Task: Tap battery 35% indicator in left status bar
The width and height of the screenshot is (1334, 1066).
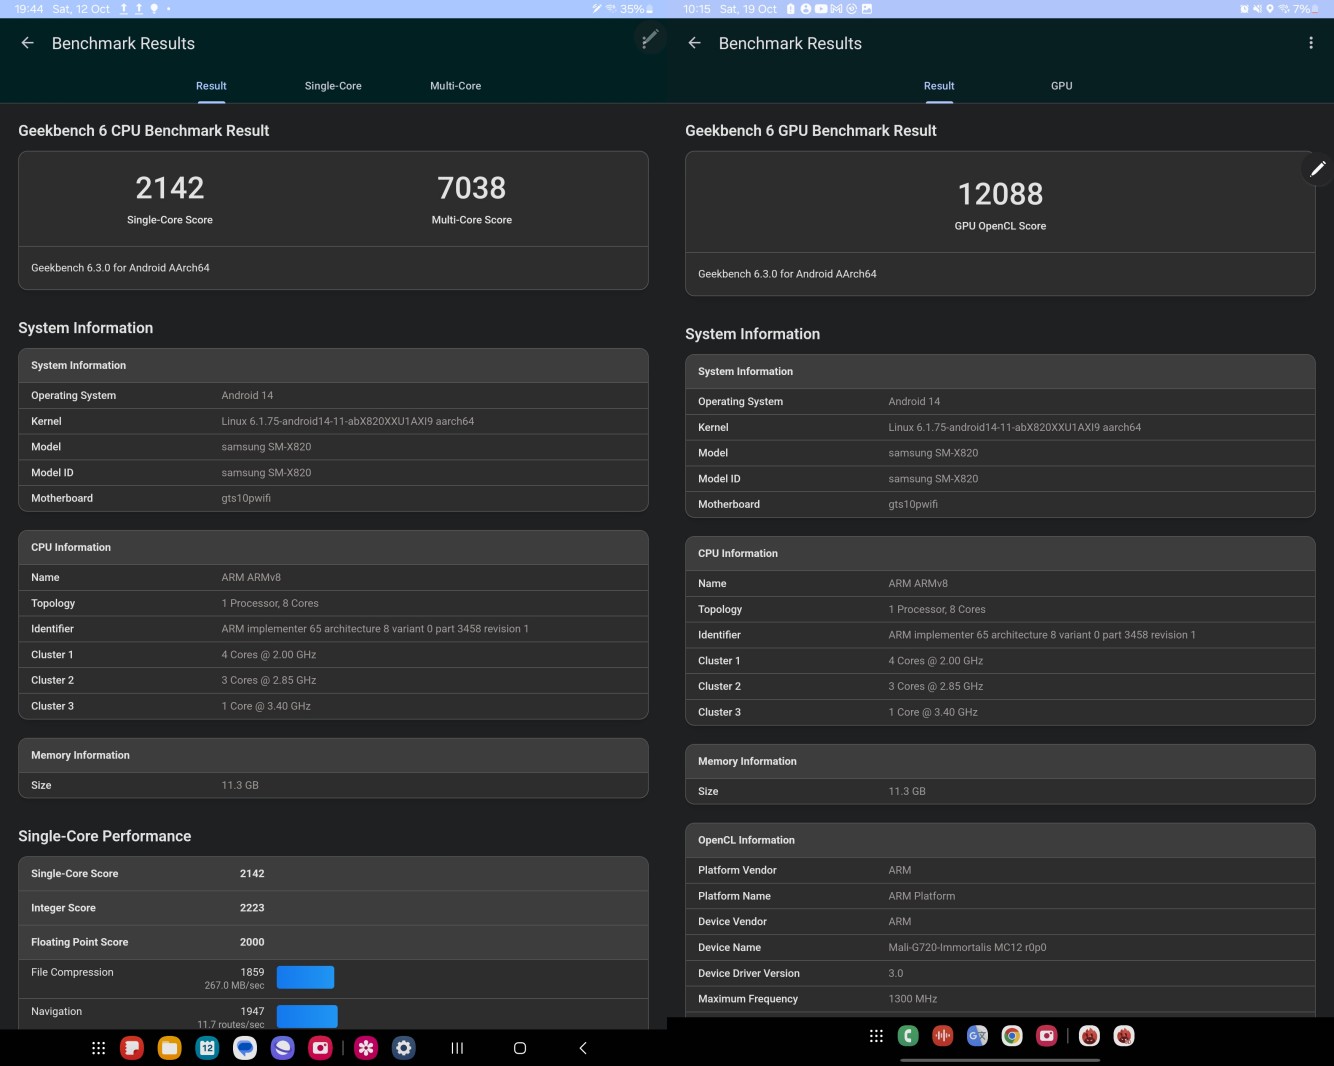Action: point(636,9)
